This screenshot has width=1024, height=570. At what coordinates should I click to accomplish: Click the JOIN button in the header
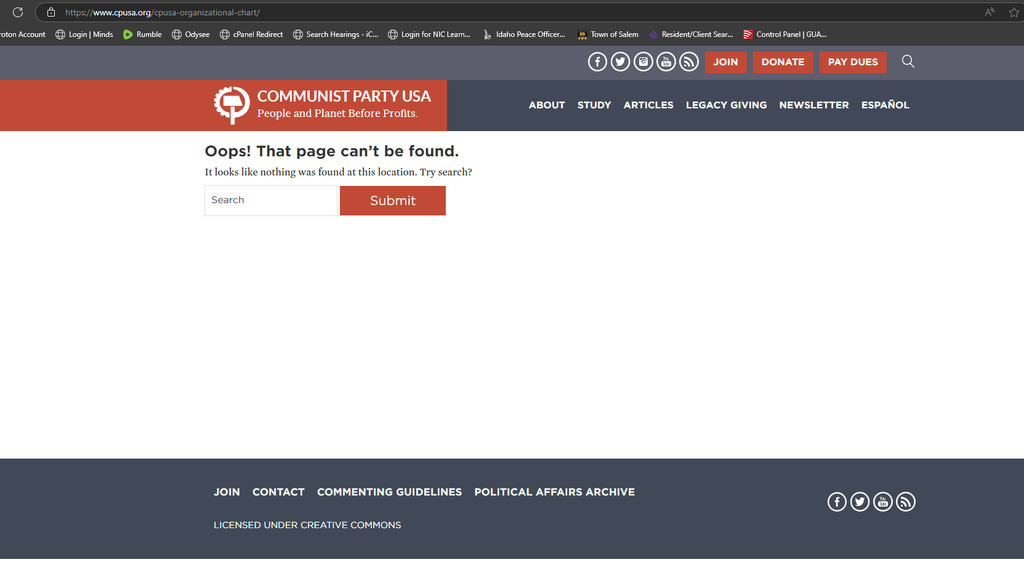tap(725, 62)
